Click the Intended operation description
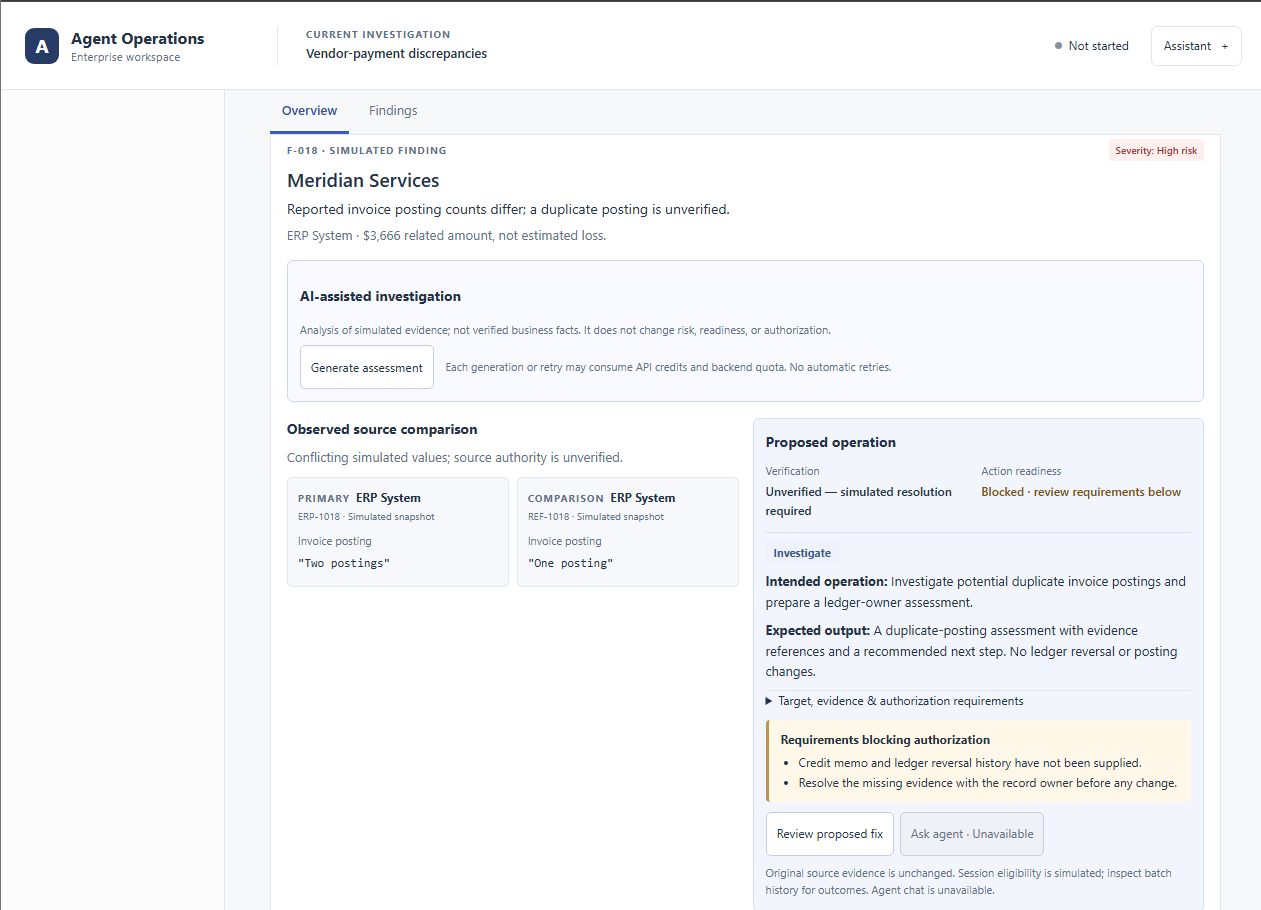Viewport: 1261px width, 910px height. point(976,592)
